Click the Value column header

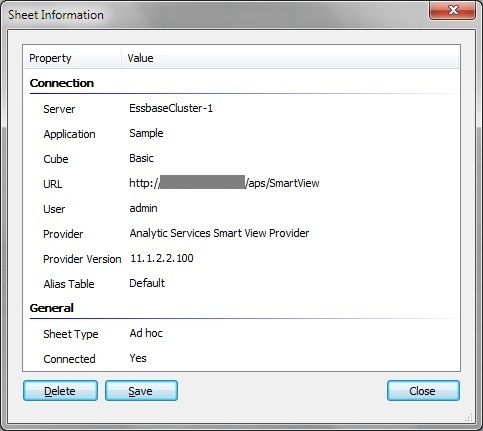[x=290, y=58]
